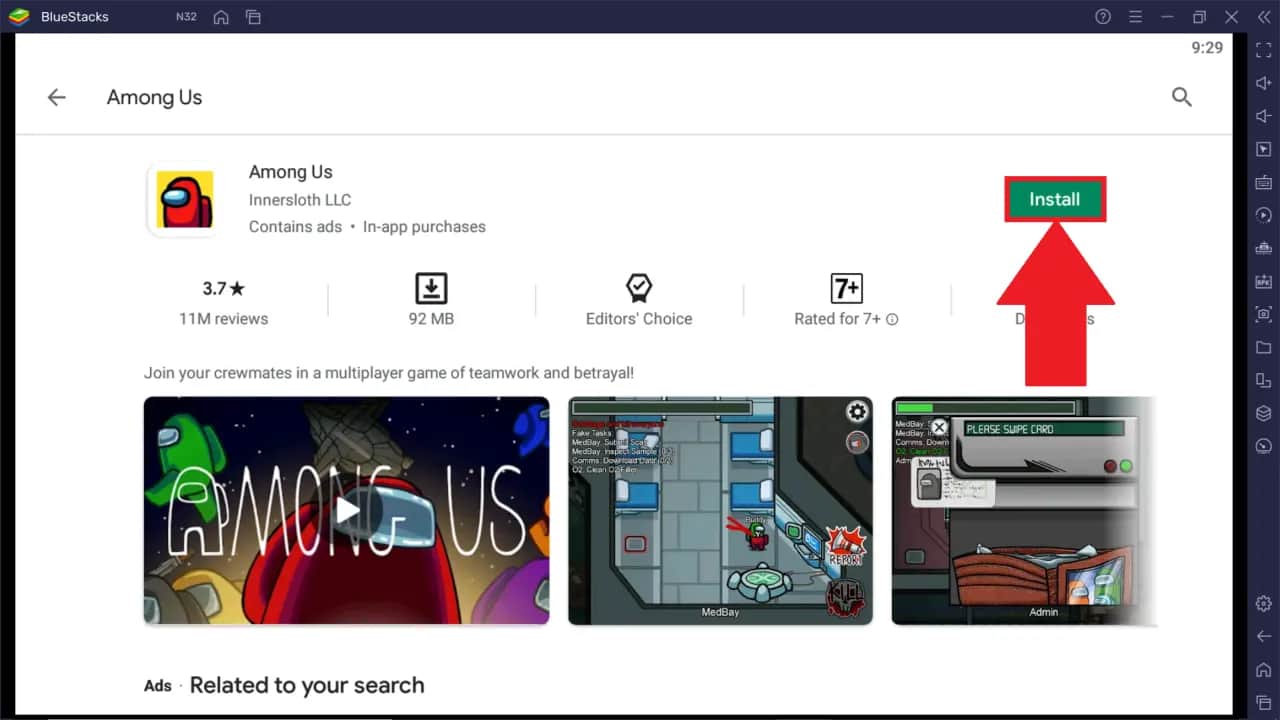Screen dimensions: 1280x720
Task: Open the 3.7 star rating reviews
Action: click(x=223, y=302)
